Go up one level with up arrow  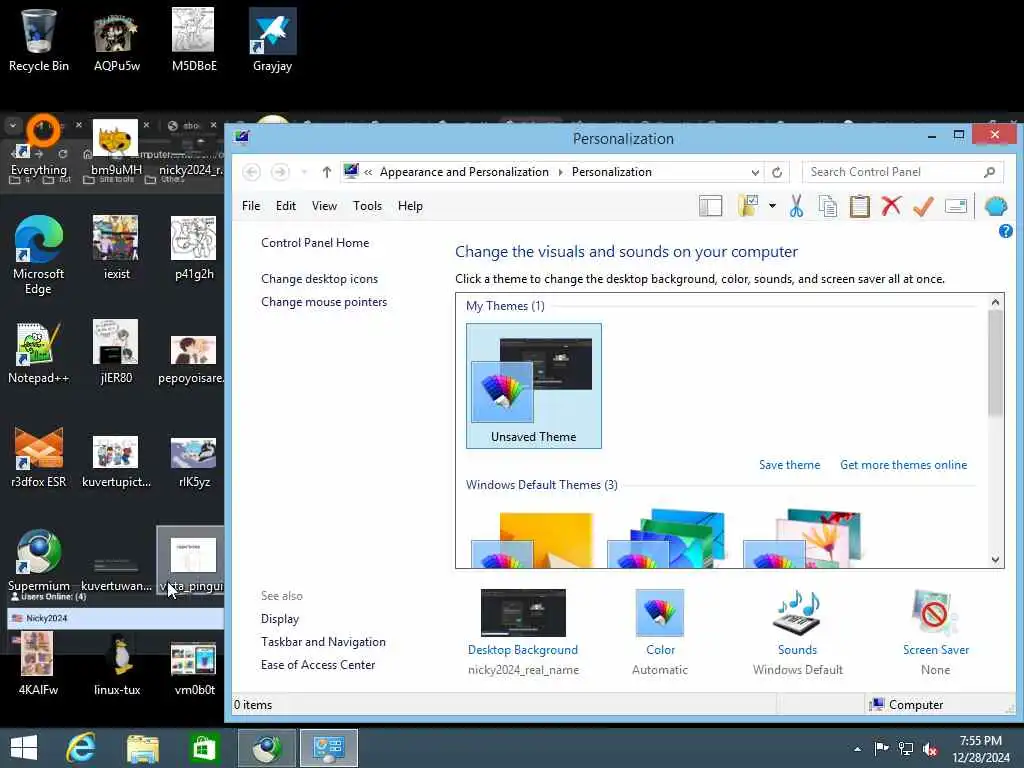pos(327,172)
